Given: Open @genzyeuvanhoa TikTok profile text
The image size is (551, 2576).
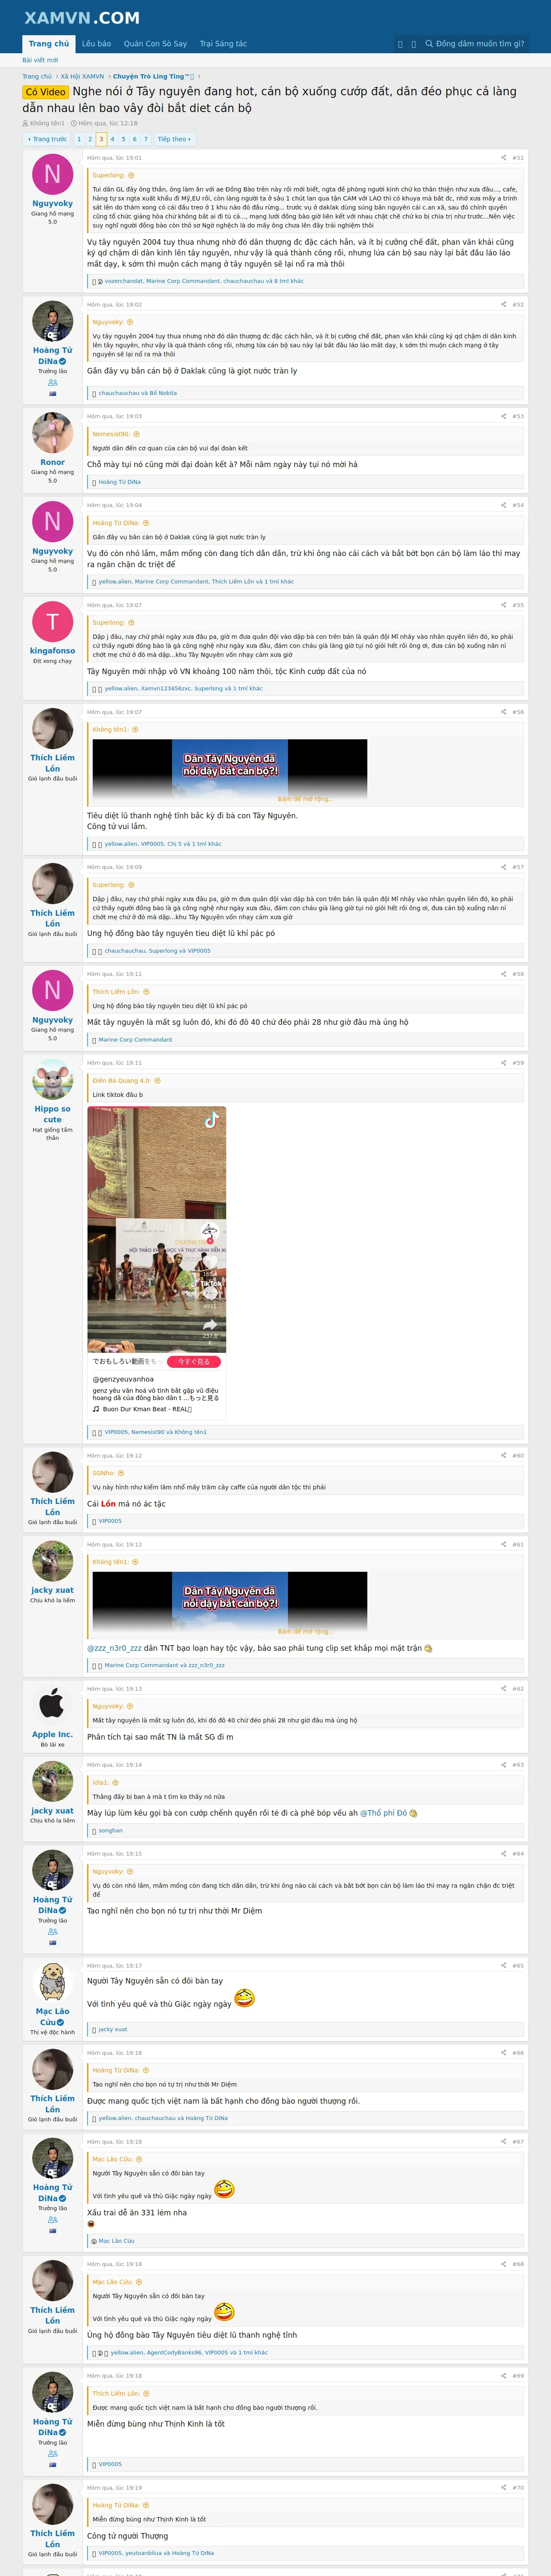Looking at the screenshot, I should 123,1379.
